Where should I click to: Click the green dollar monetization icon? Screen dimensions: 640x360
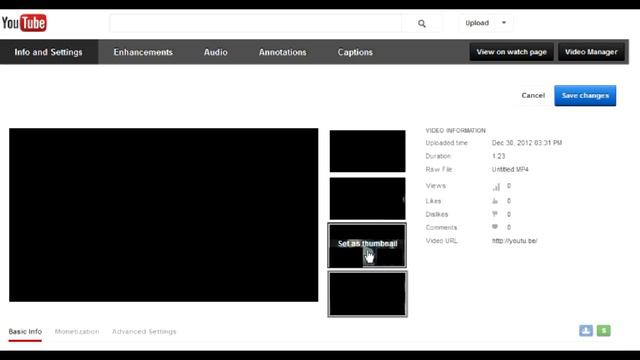pyautogui.click(x=604, y=331)
